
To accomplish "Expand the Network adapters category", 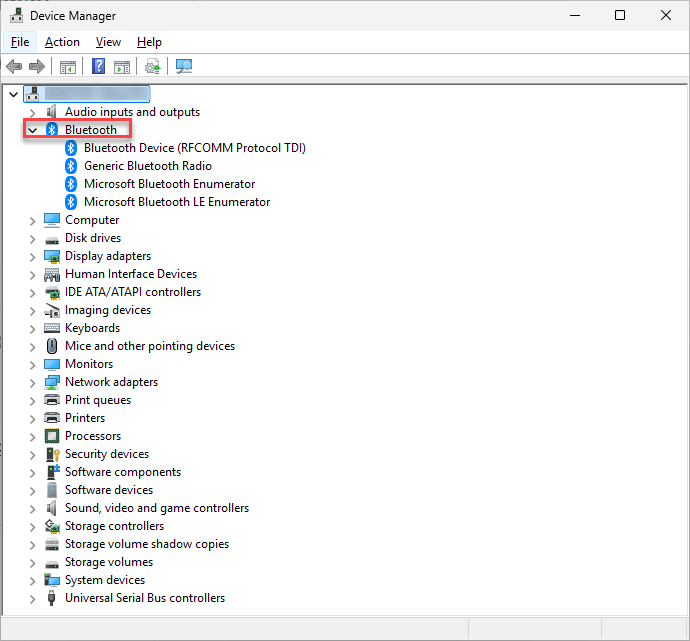I will pos(32,382).
